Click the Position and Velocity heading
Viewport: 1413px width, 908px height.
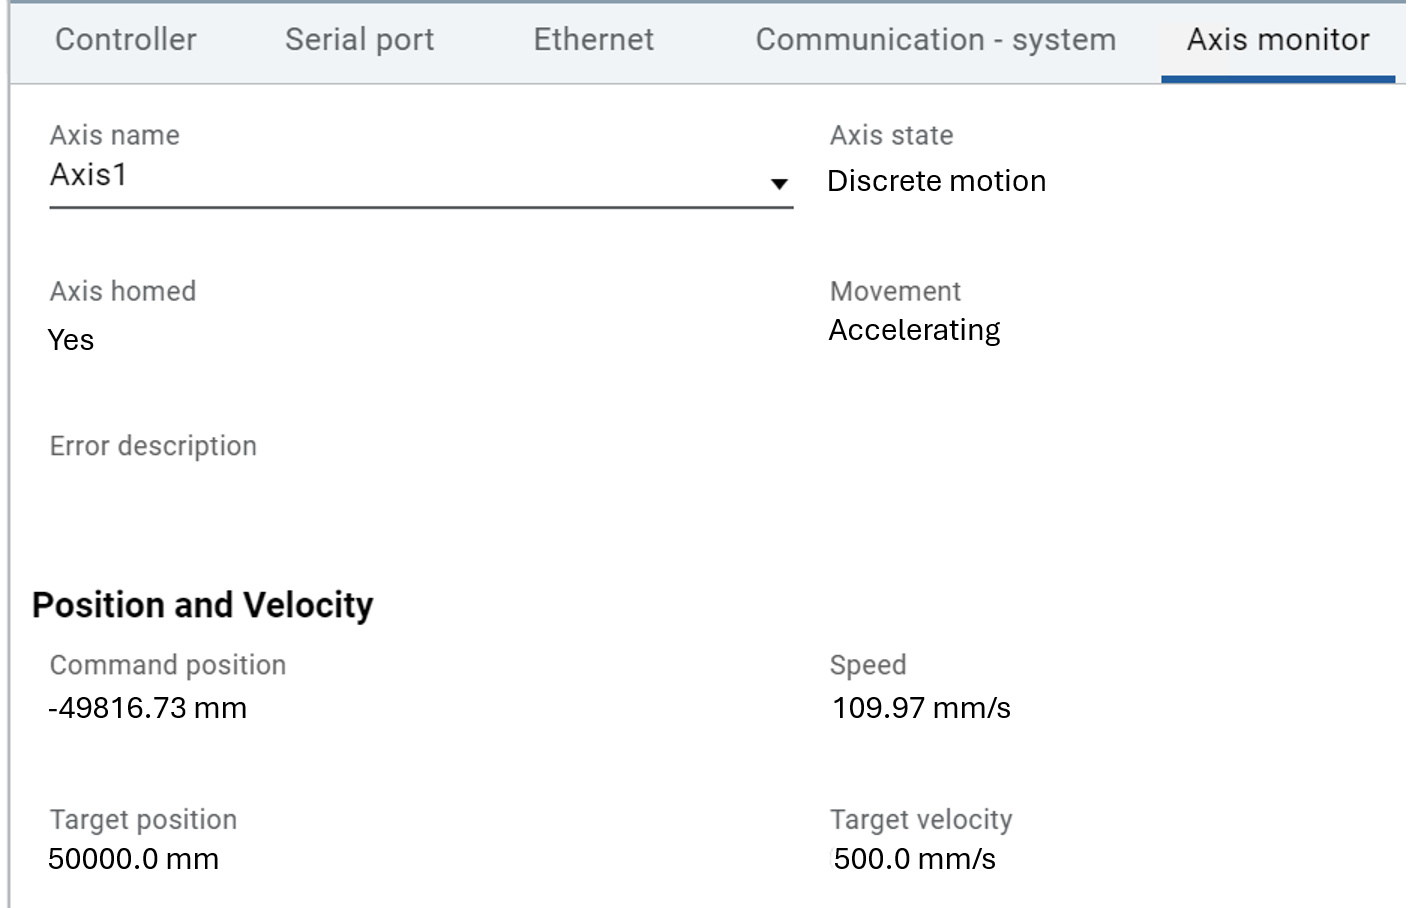(x=203, y=605)
